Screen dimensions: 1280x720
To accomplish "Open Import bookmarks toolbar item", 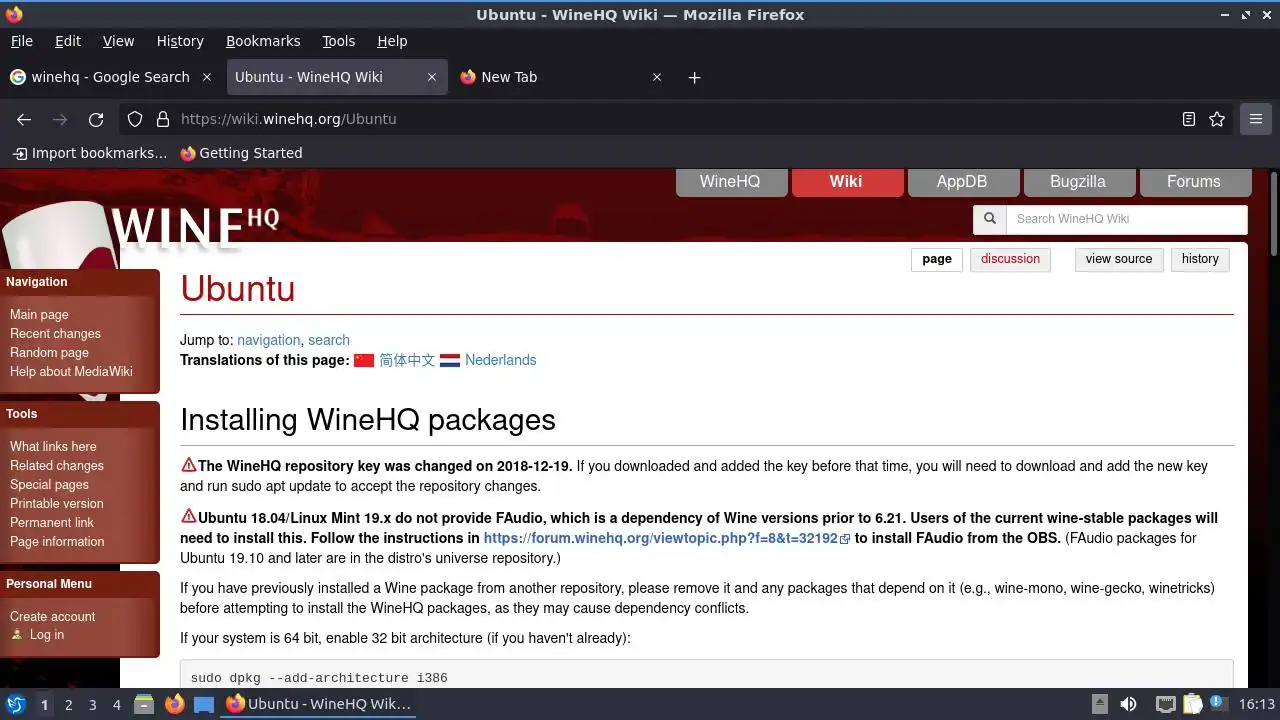I will pyautogui.click(x=90, y=153).
